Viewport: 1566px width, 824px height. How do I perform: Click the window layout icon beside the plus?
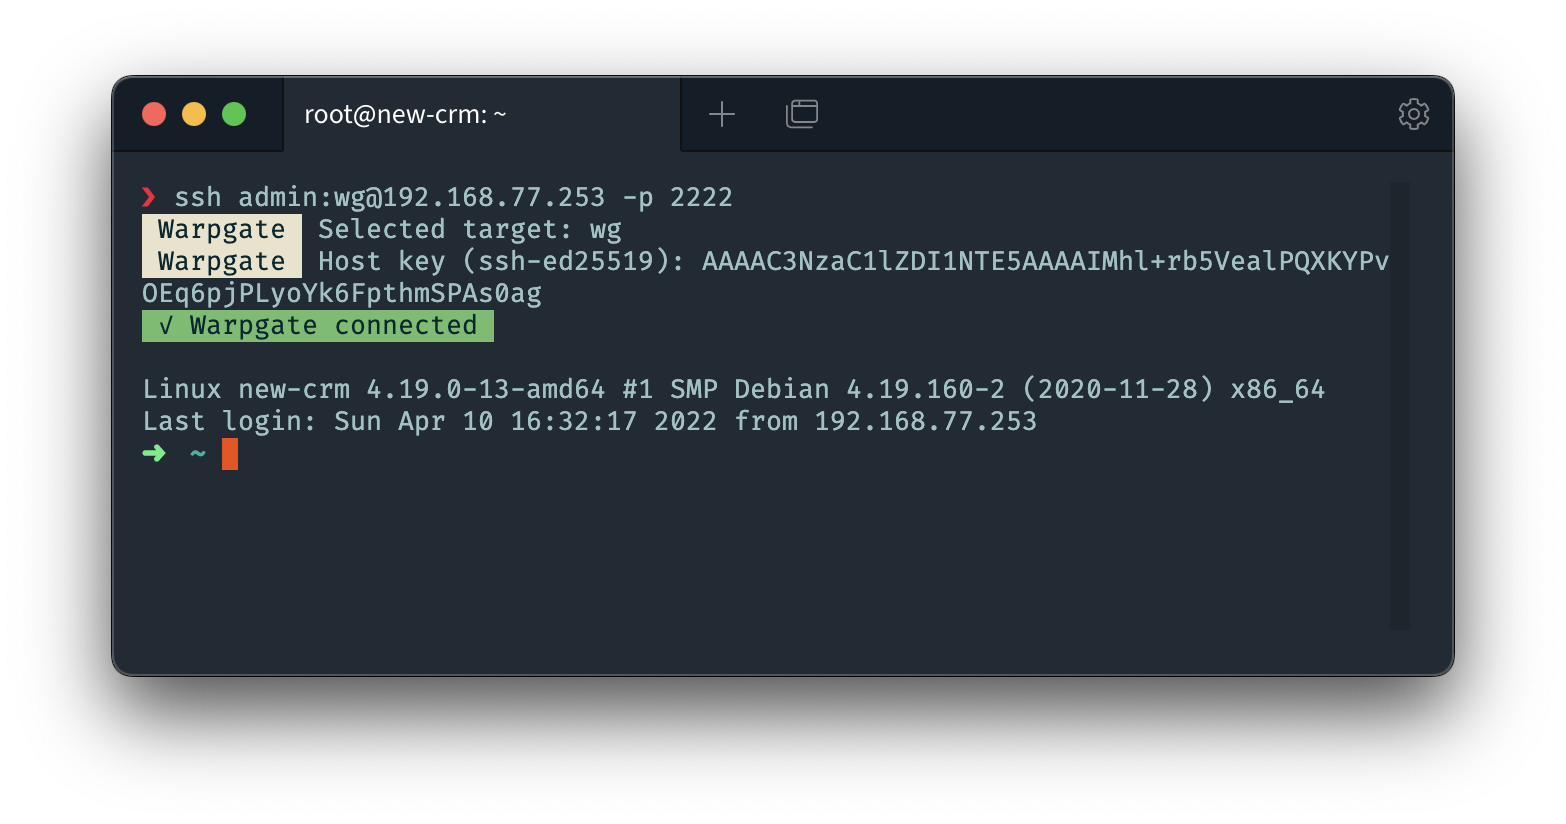[x=801, y=114]
